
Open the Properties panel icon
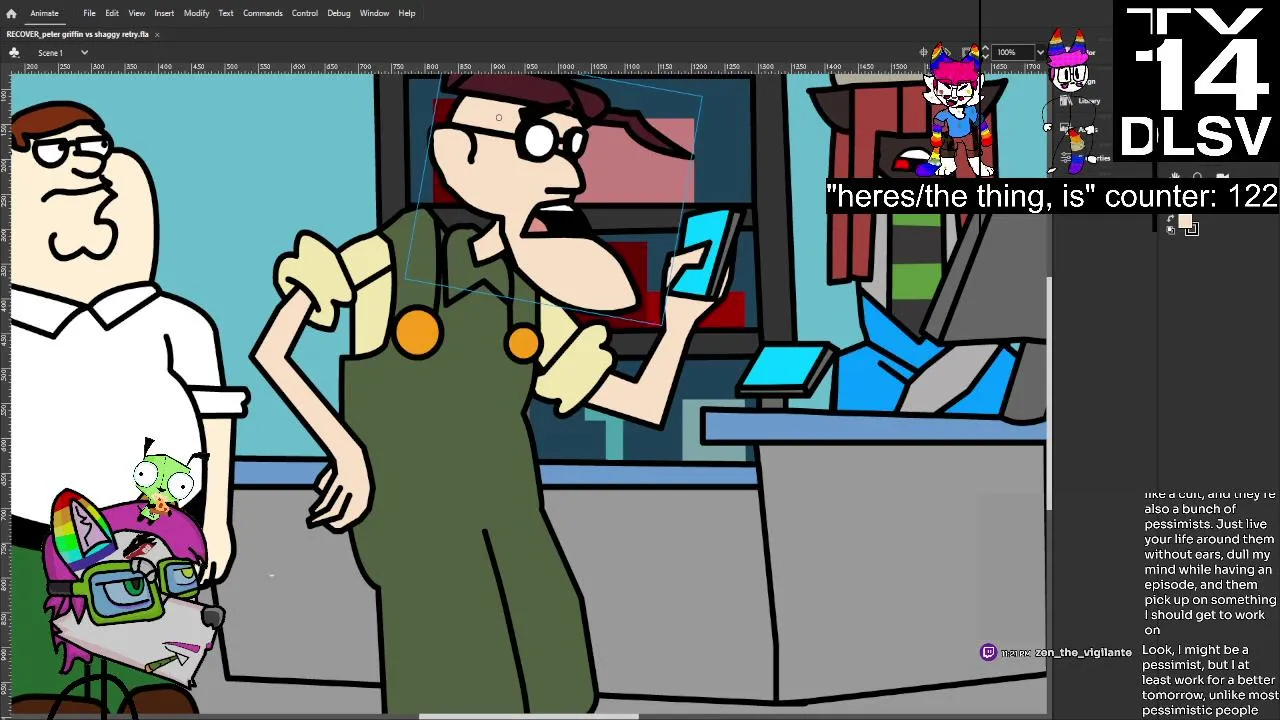(x=1066, y=158)
